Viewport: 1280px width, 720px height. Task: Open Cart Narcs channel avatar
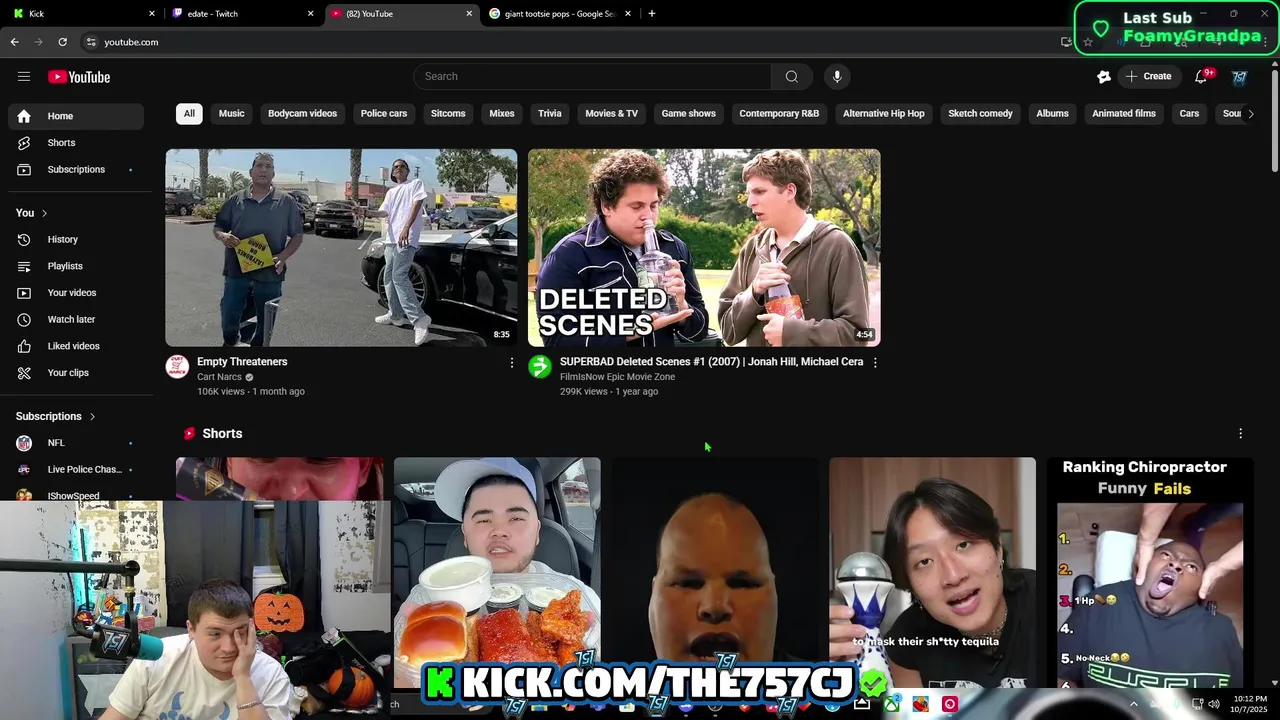point(177,367)
